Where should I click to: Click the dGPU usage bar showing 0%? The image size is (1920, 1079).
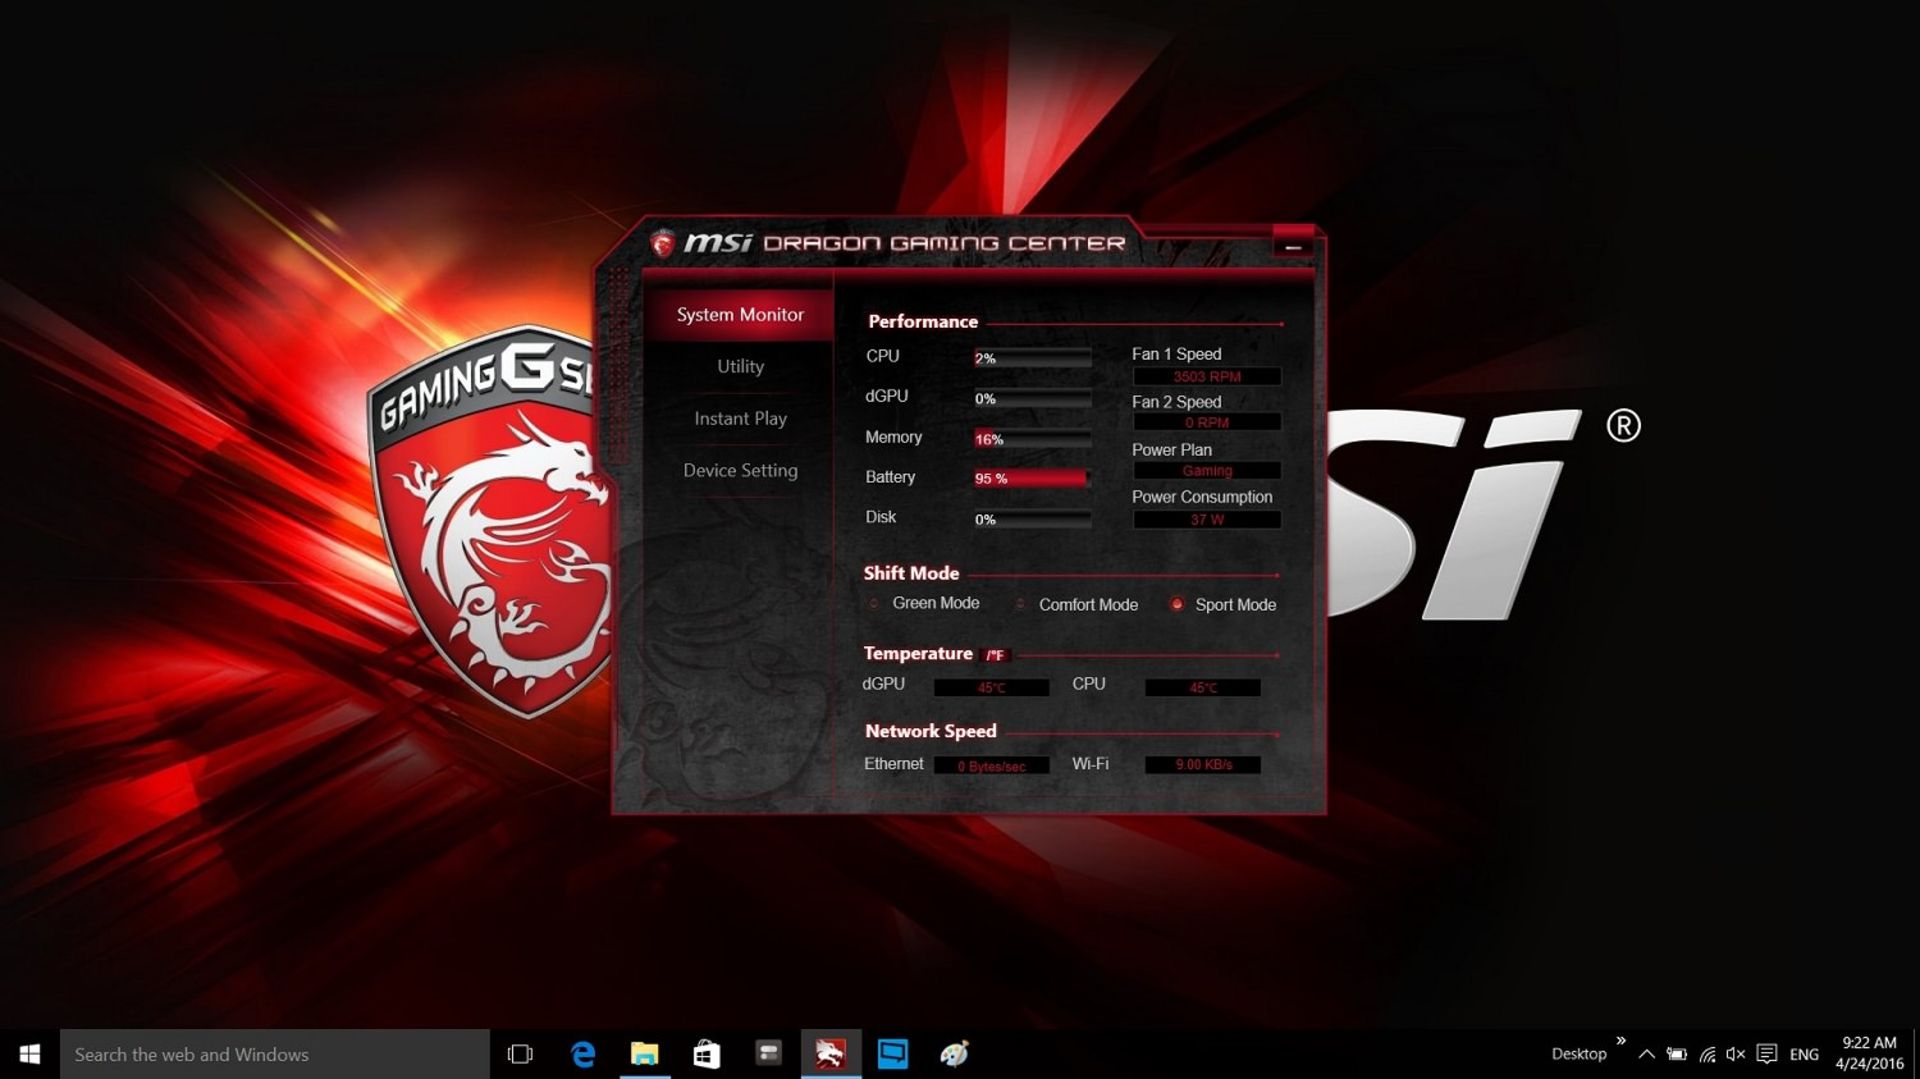tap(1032, 399)
